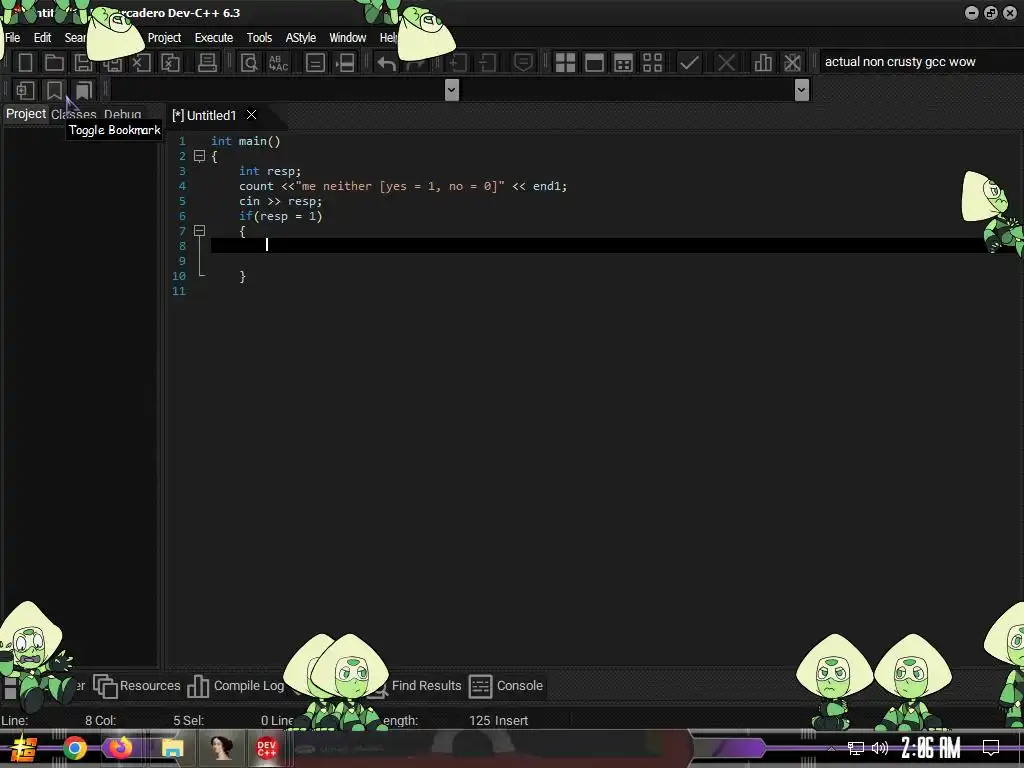Open the notification center icon
Image resolution: width=1024 pixels, height=768 pixels.
click(991, 748)
